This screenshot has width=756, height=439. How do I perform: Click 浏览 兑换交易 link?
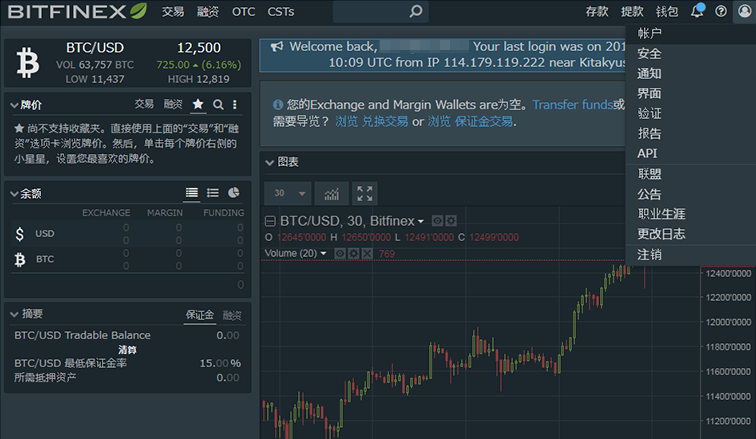click(x=371, y=121)
